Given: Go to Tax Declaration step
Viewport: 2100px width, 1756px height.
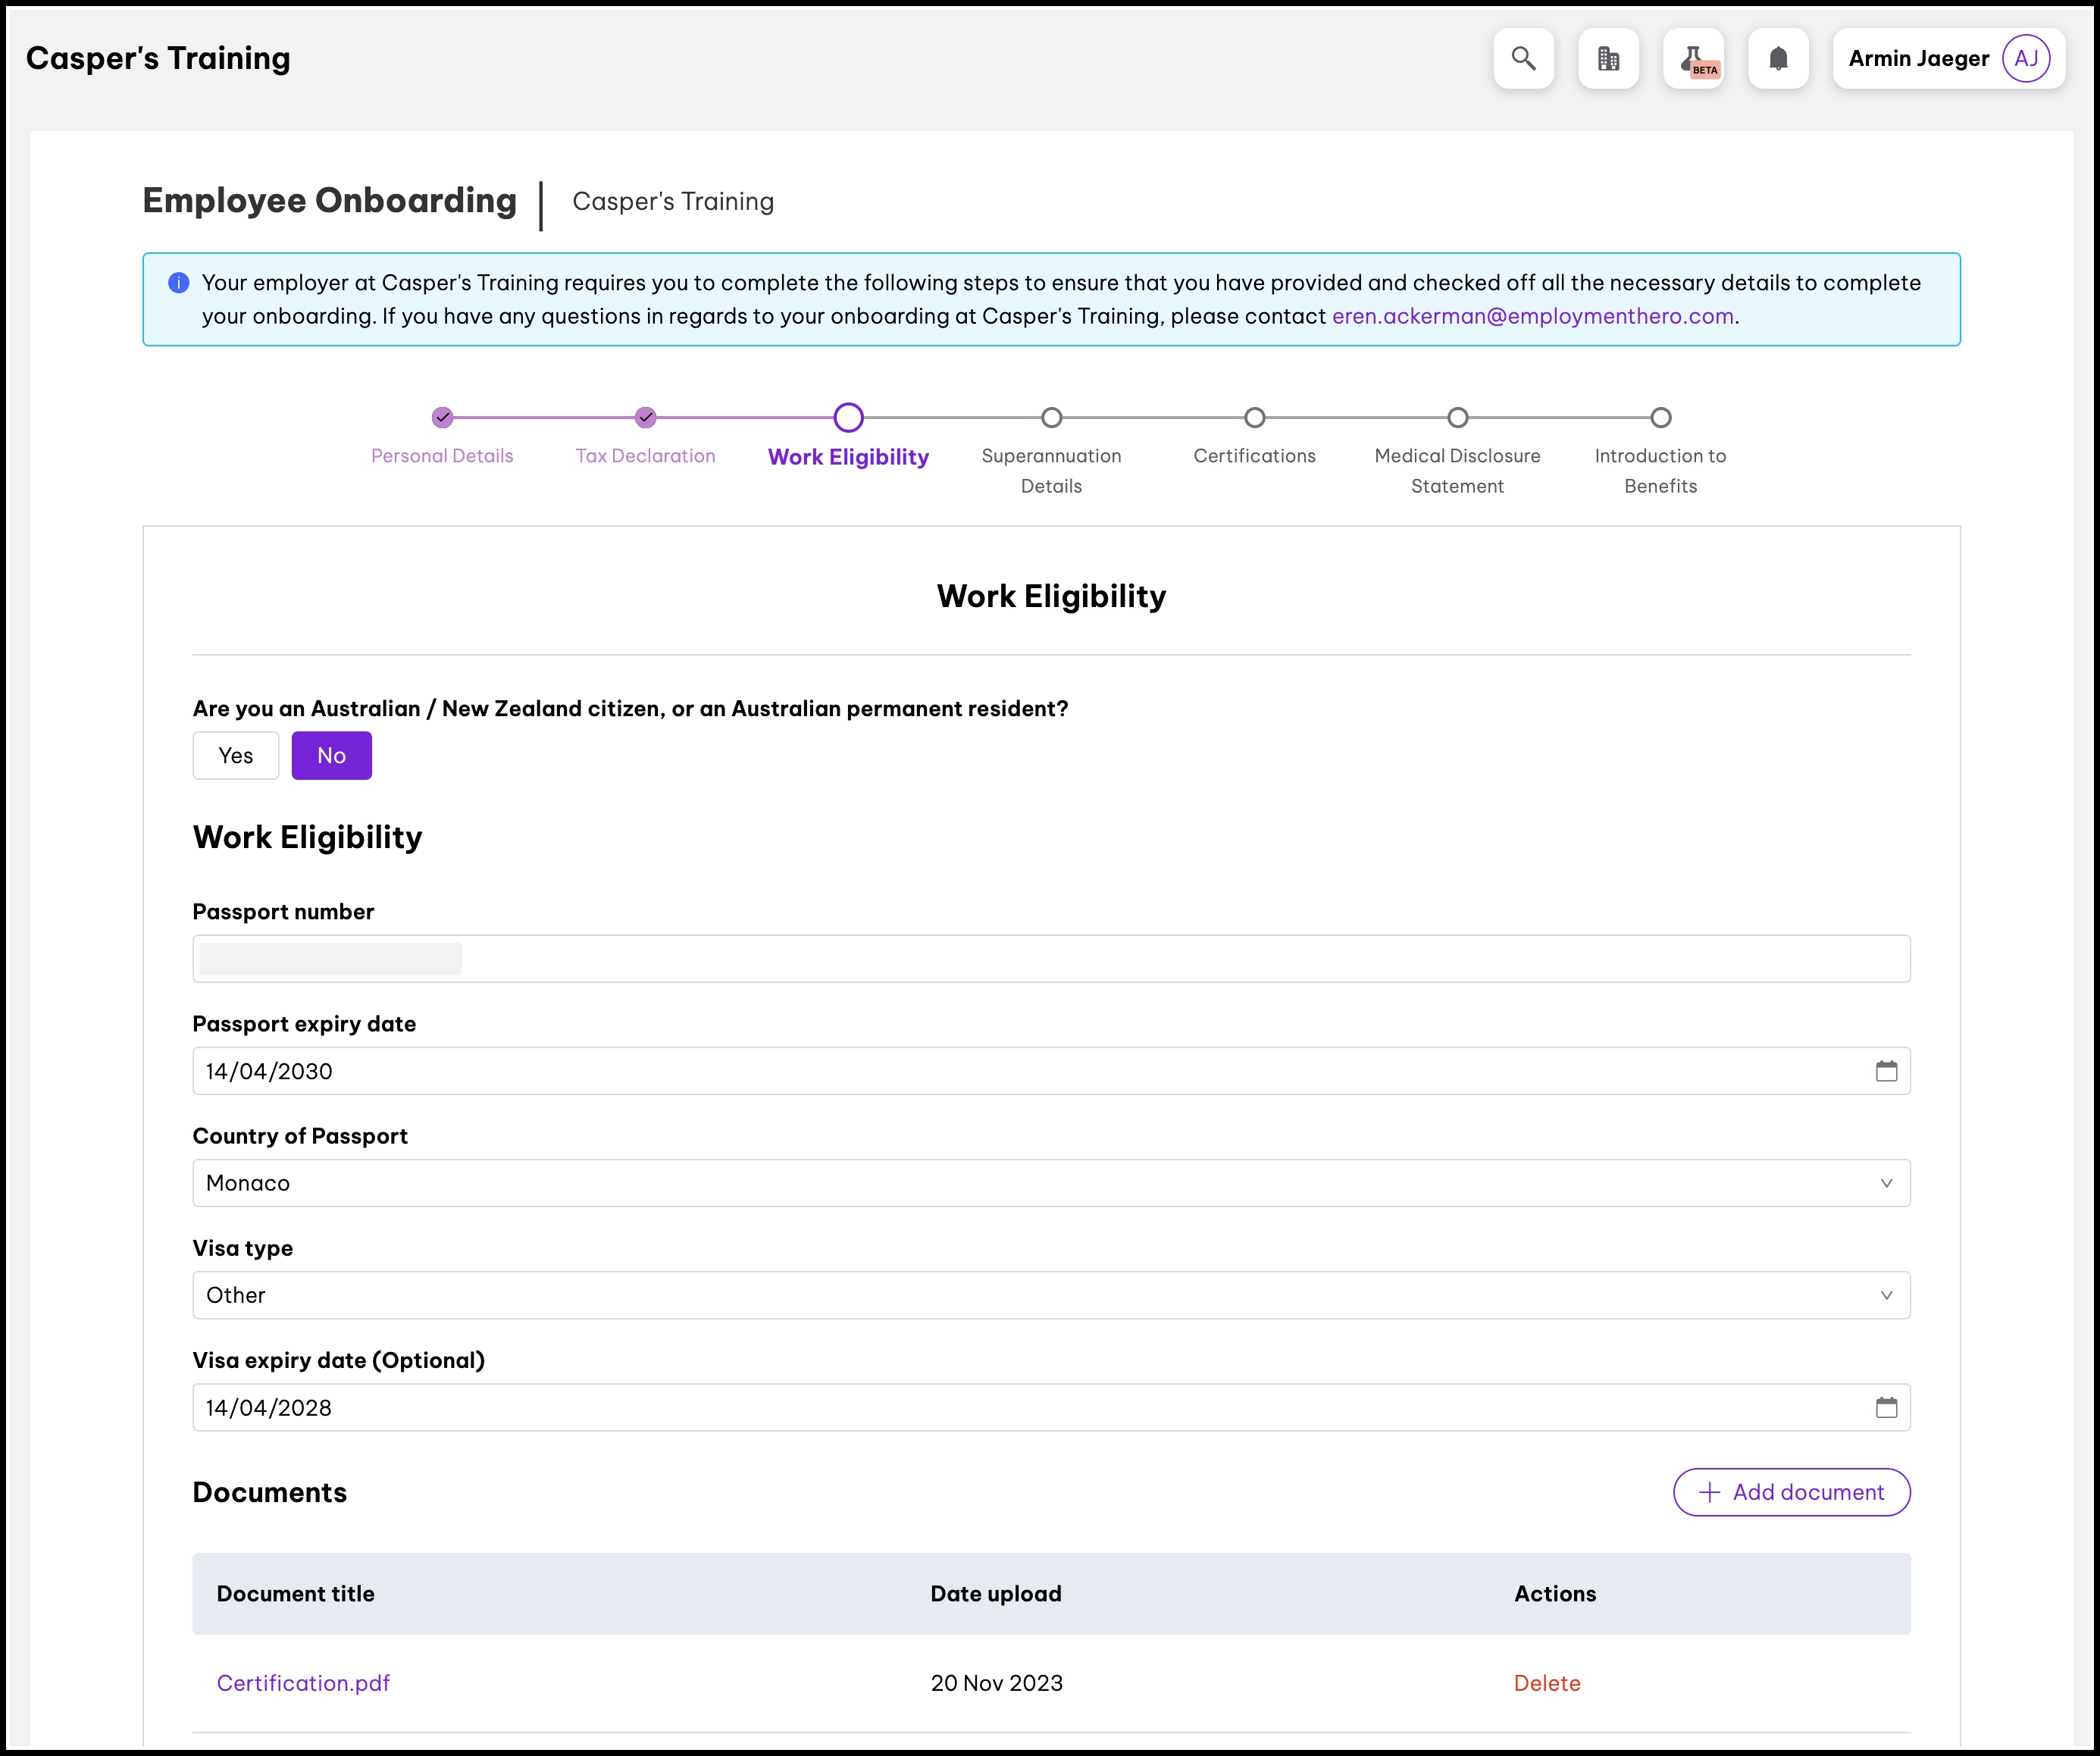Looking at the screenshot, I should pyautogui.click(x=645, y=455).
